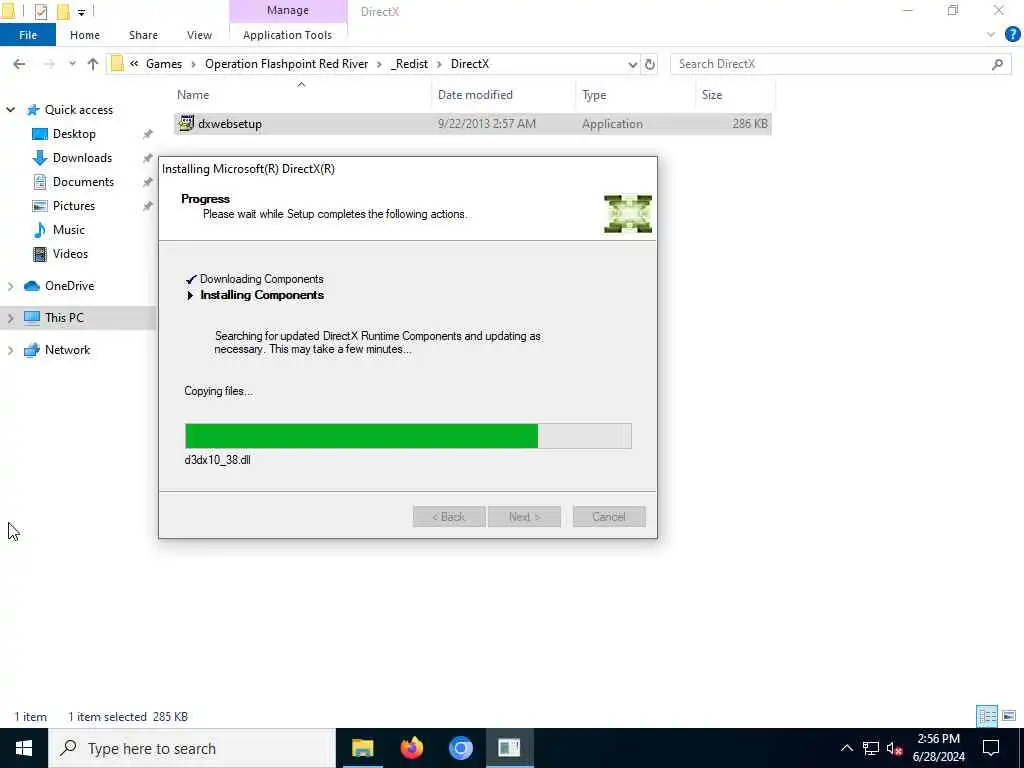
Task: Open the Share ribbon tab
Action: (143, 35)
